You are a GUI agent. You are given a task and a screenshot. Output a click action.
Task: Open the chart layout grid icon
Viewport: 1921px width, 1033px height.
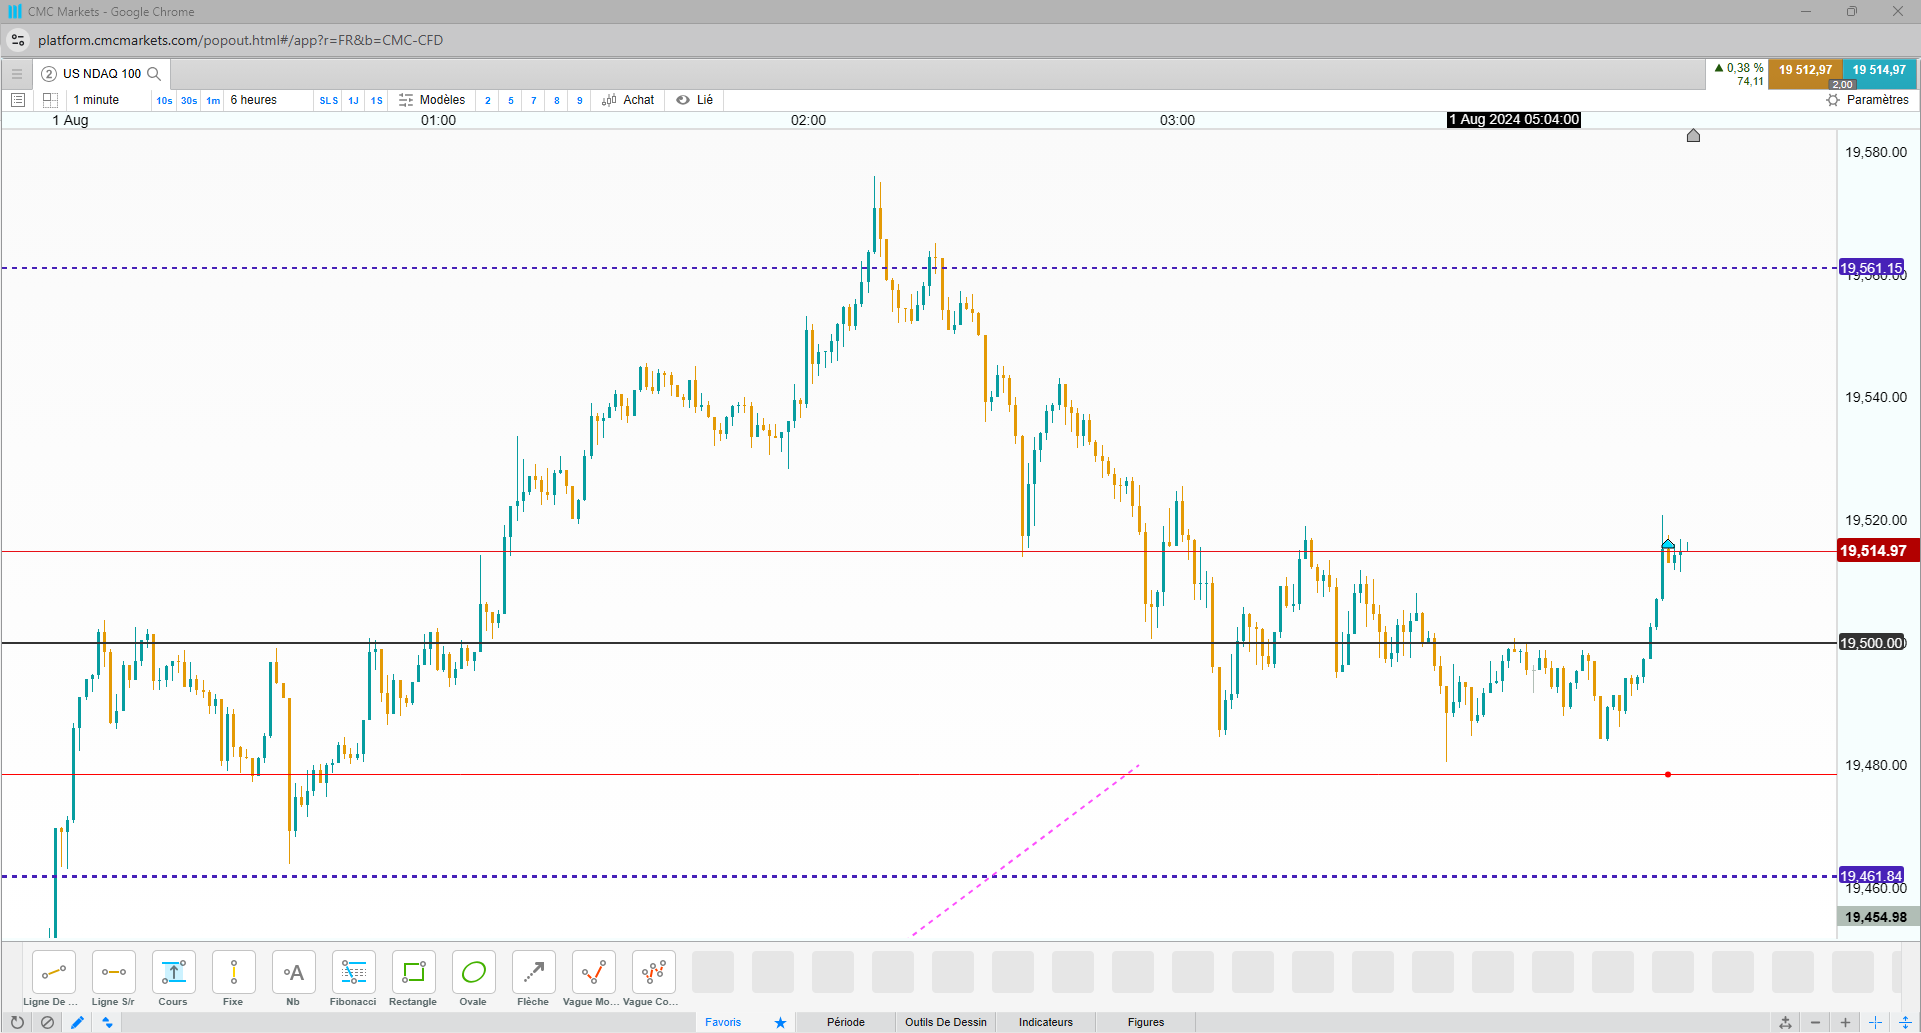(x=50, y=100)
